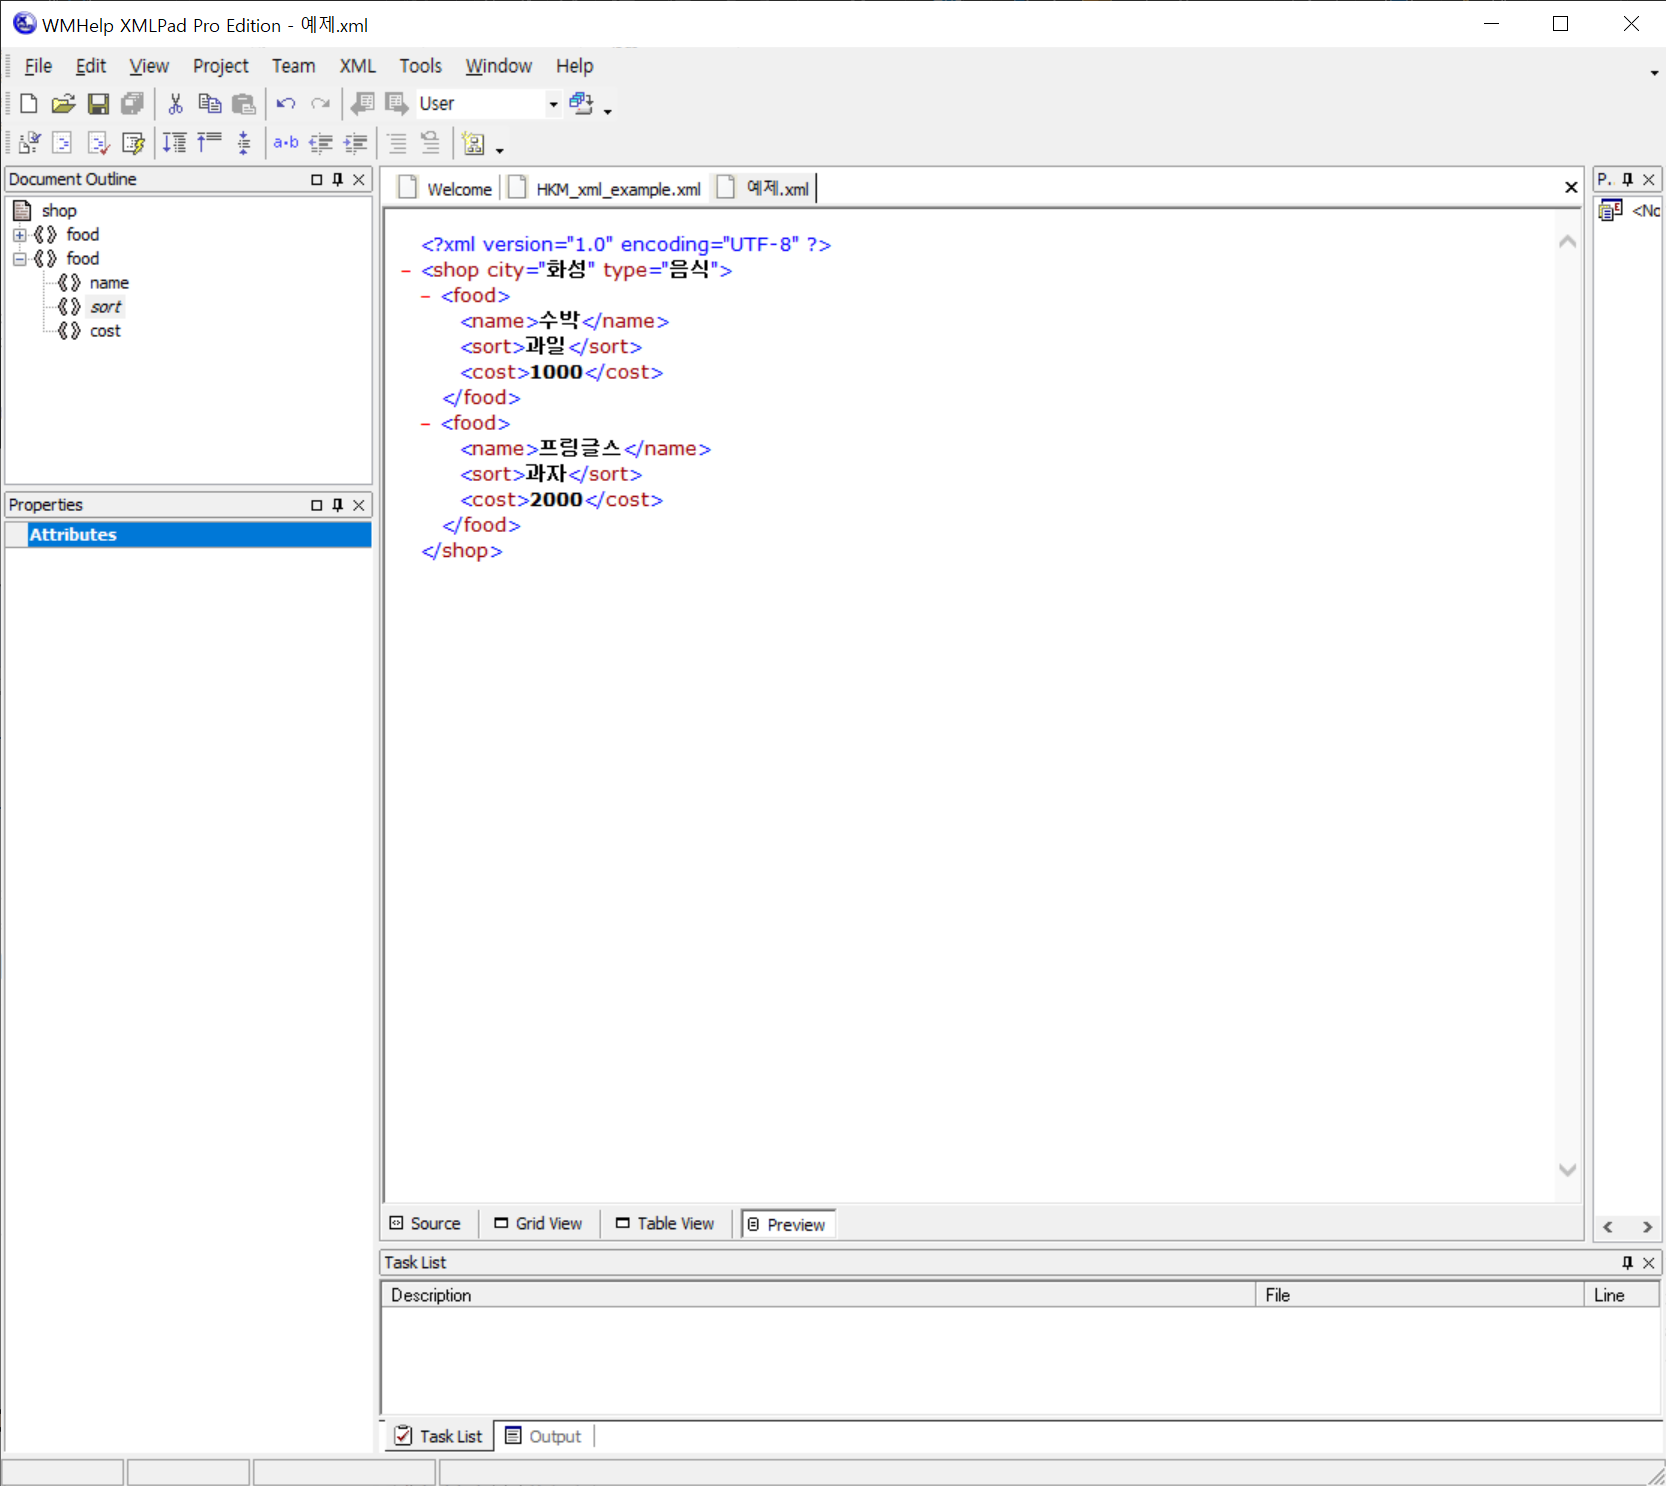The width and height of the screenshot is (1666, 1486).
Task: Select the shop root in Document Outline
Action: click(x=59, y=211)
